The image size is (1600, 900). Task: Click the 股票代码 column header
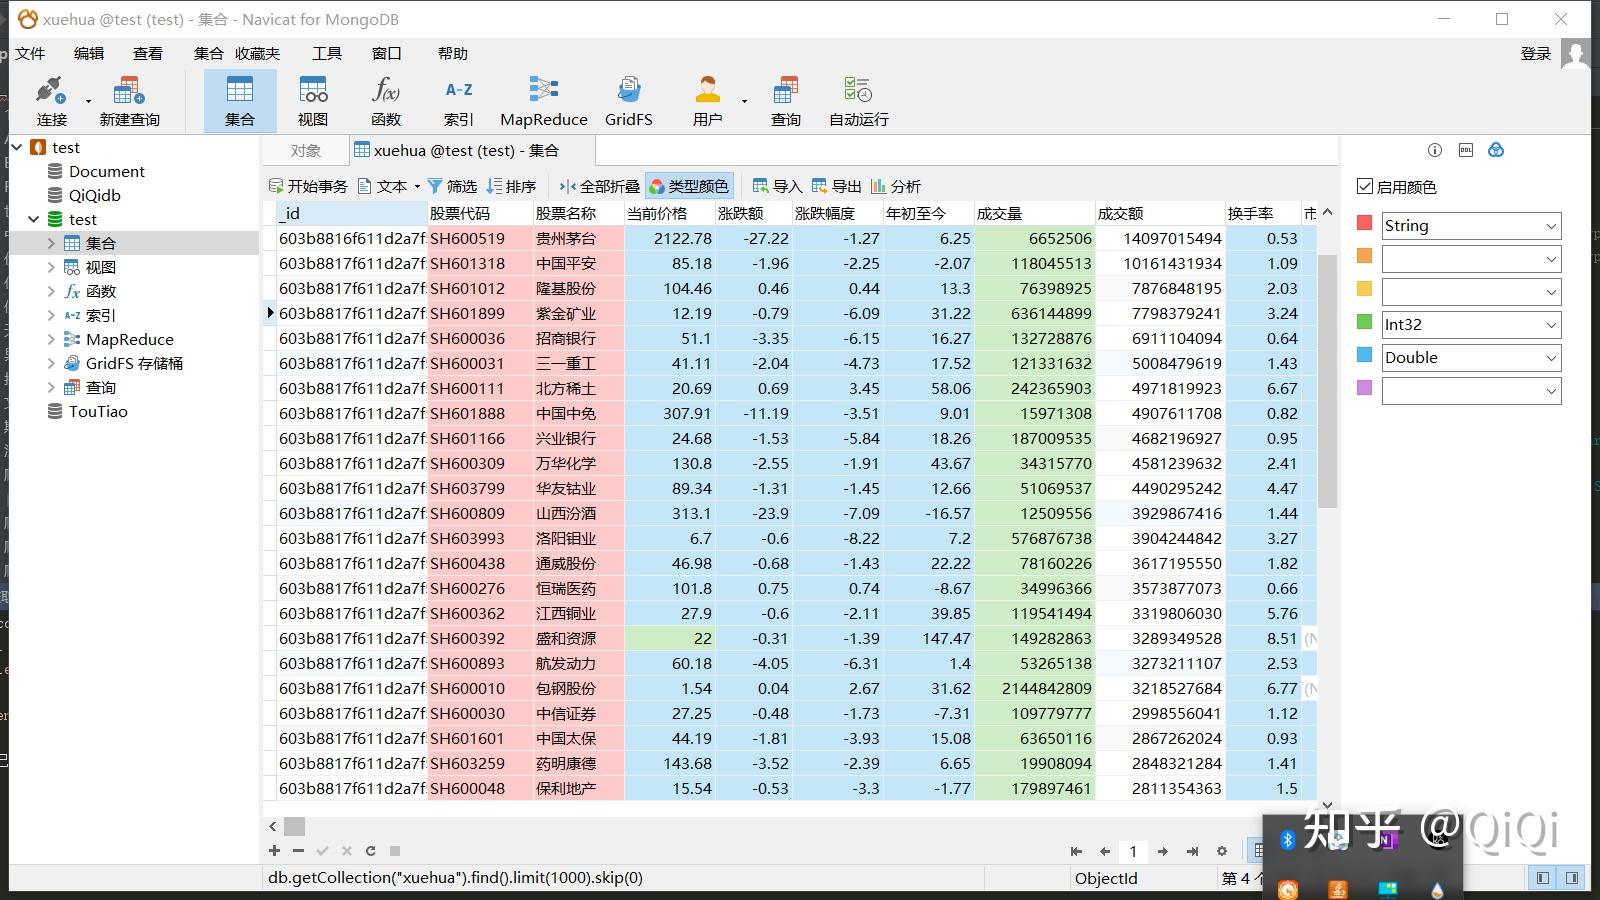click(x=480, y=213)
